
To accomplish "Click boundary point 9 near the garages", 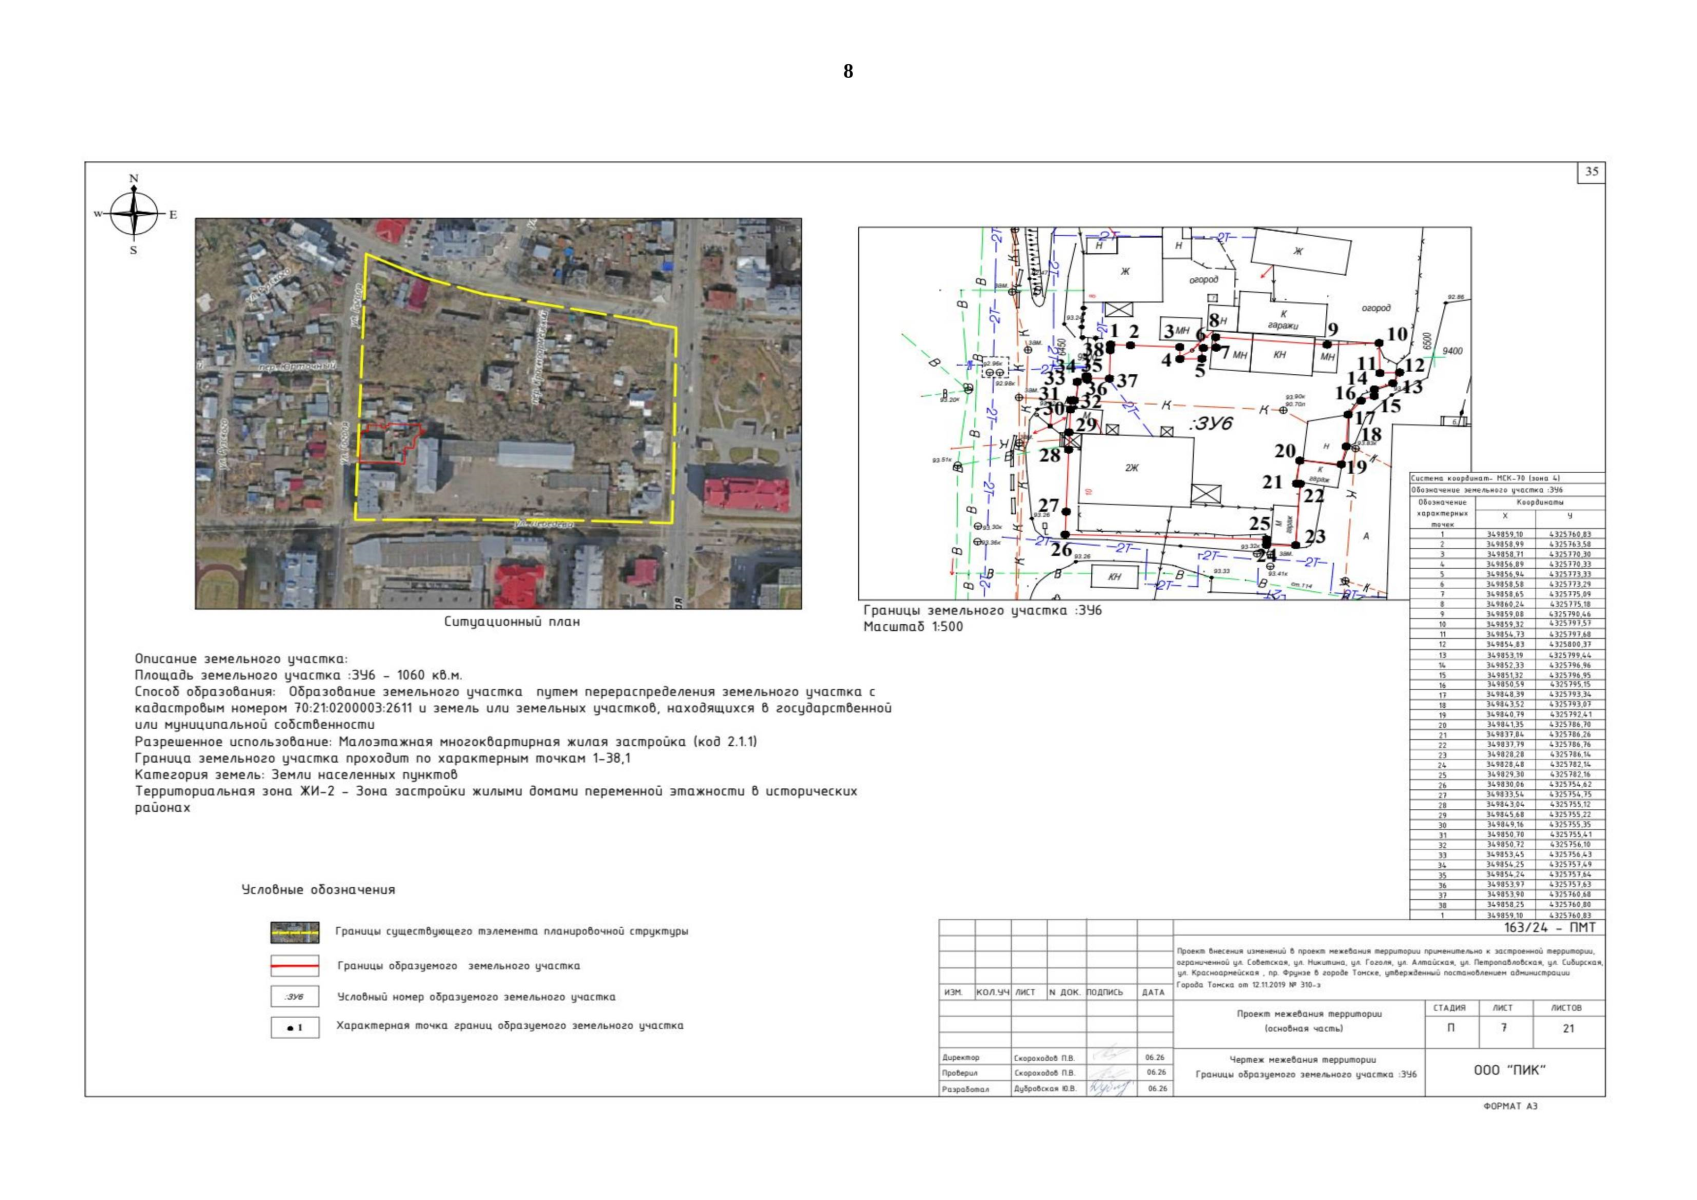I will [x=1328, y=344].
